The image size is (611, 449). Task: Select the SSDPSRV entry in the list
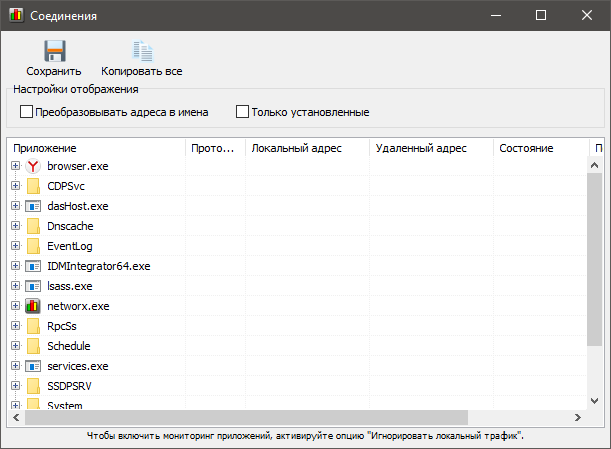tap(69, 386)
